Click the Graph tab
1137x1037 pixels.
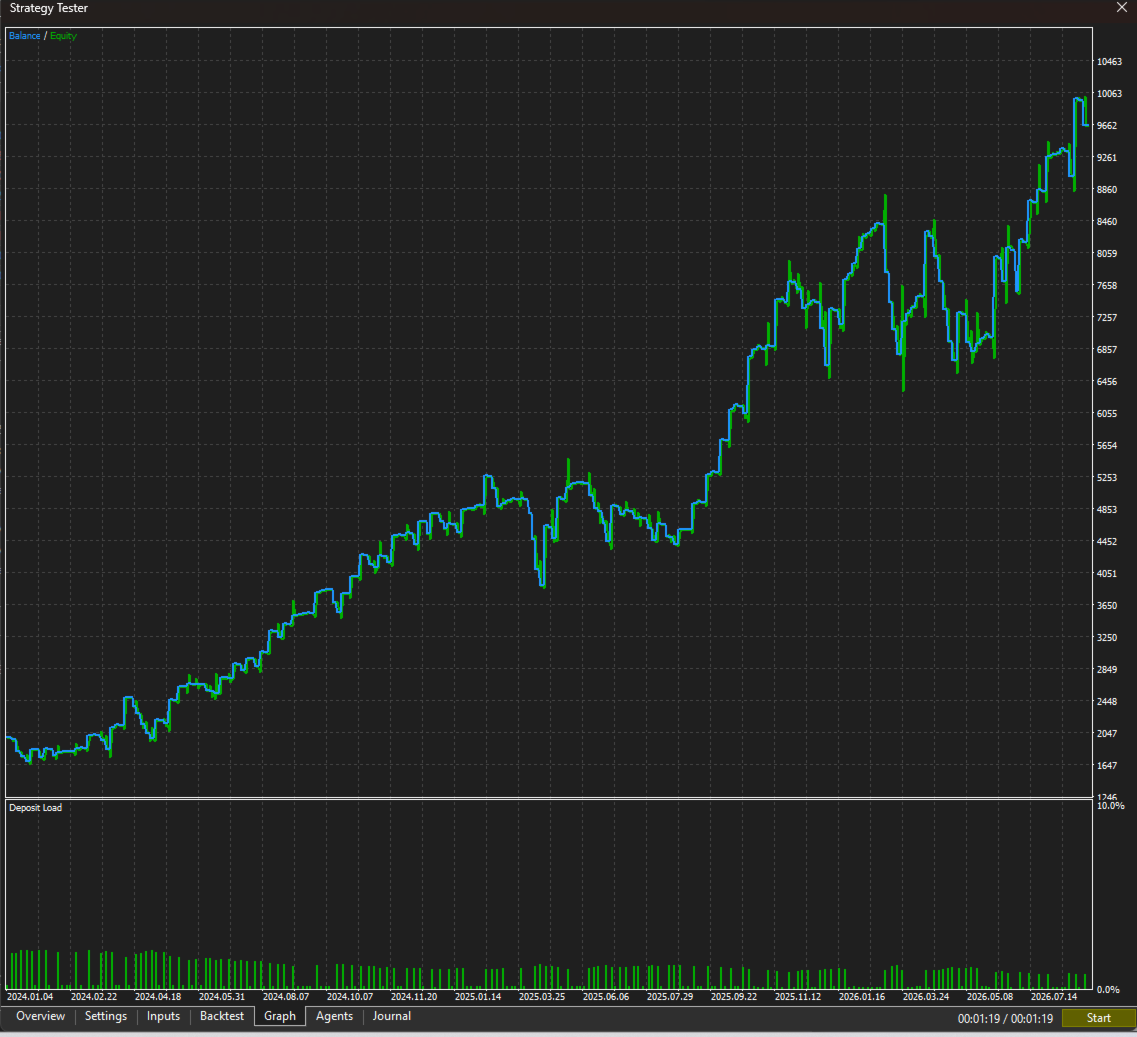[x=280, y=1016]
